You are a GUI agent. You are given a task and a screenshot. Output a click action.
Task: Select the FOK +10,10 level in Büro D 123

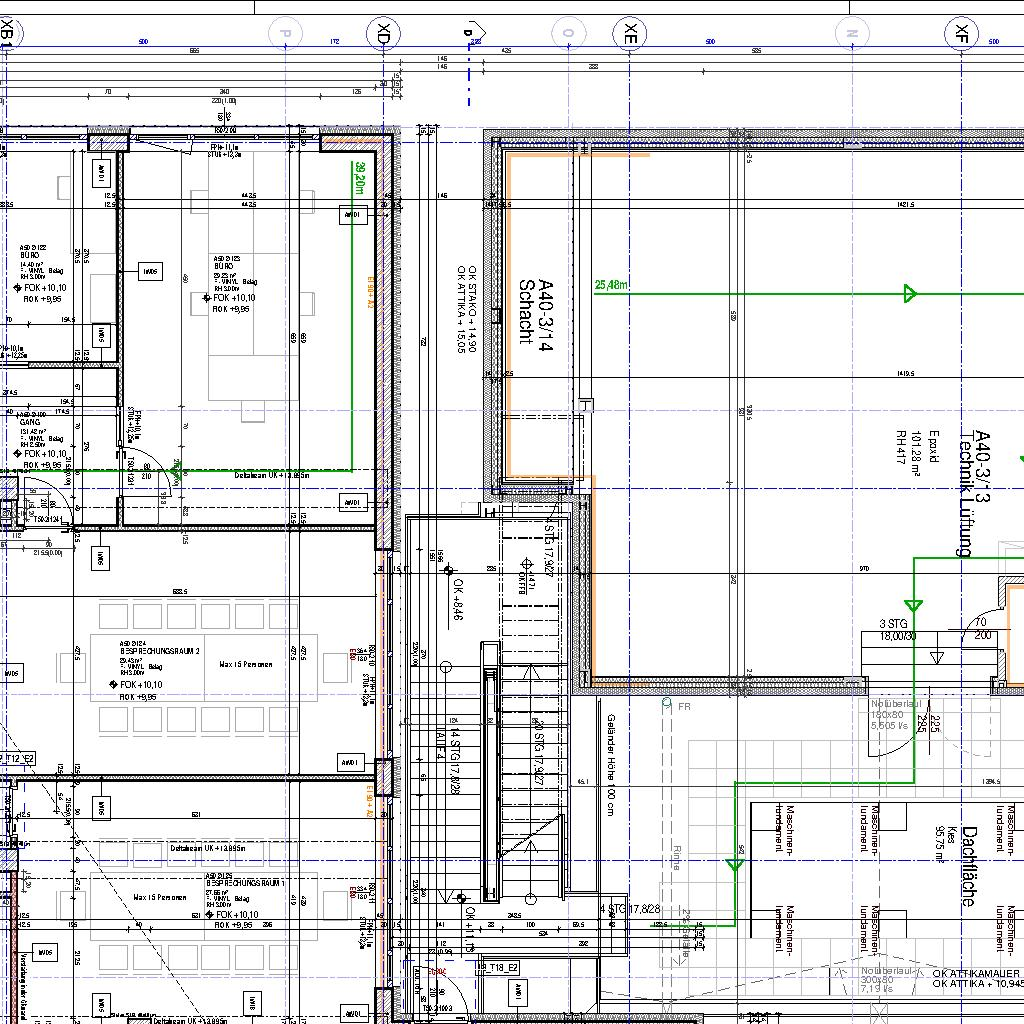pos(234,298)
